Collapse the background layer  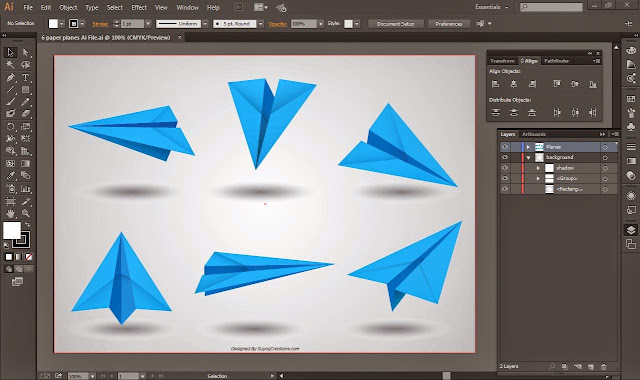pyautogui.click(x=528, y=158)
